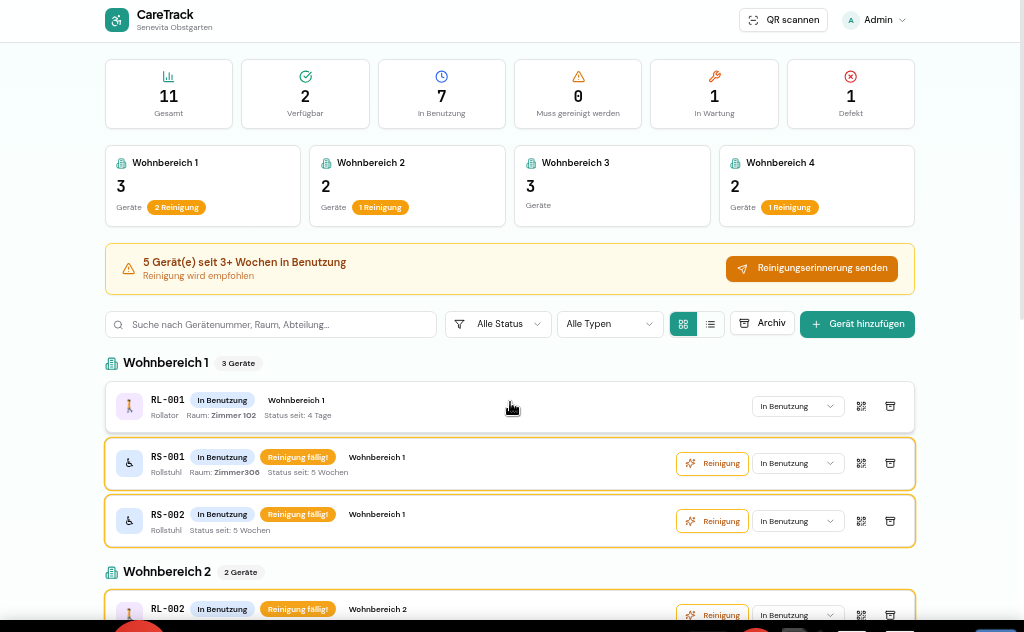Show the QR code for RS-002

[861, 521]
